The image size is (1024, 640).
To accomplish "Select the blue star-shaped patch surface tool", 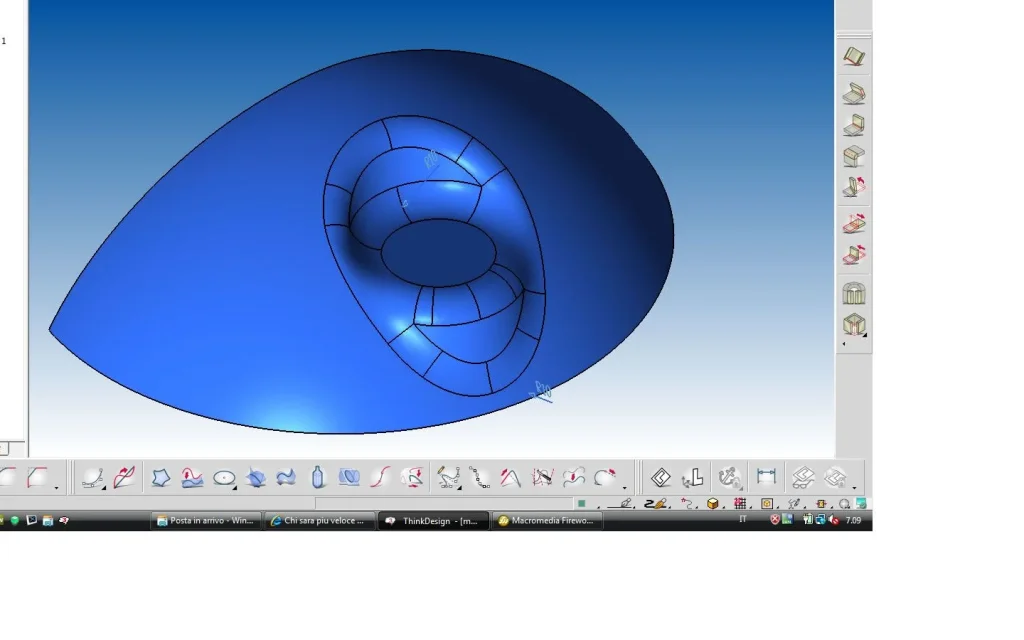I will [x=161, y=478].
